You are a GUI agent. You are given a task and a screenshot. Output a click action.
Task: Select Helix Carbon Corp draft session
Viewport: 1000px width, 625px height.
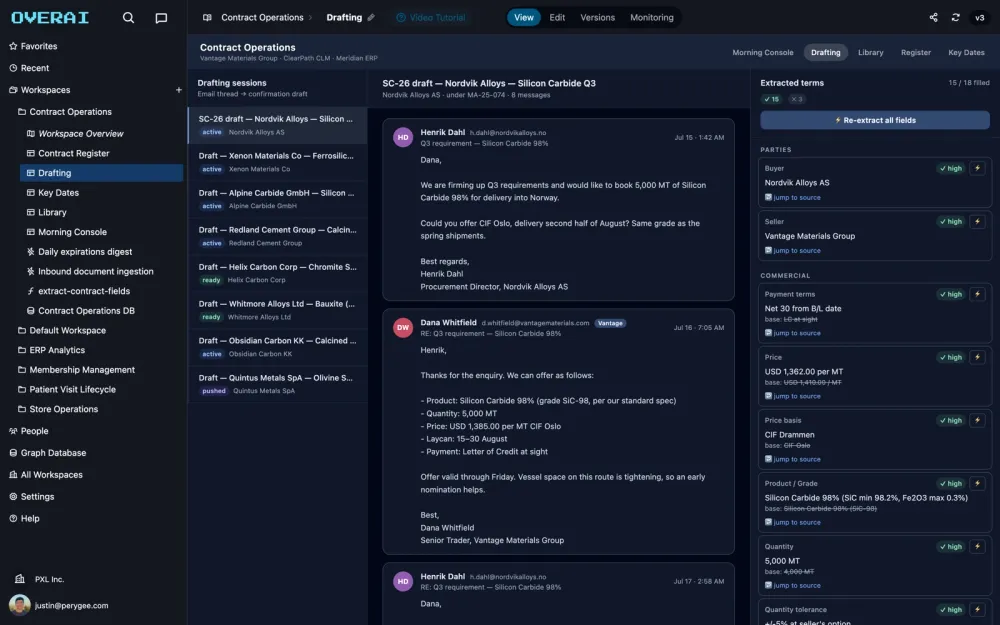tap(277, 273)
